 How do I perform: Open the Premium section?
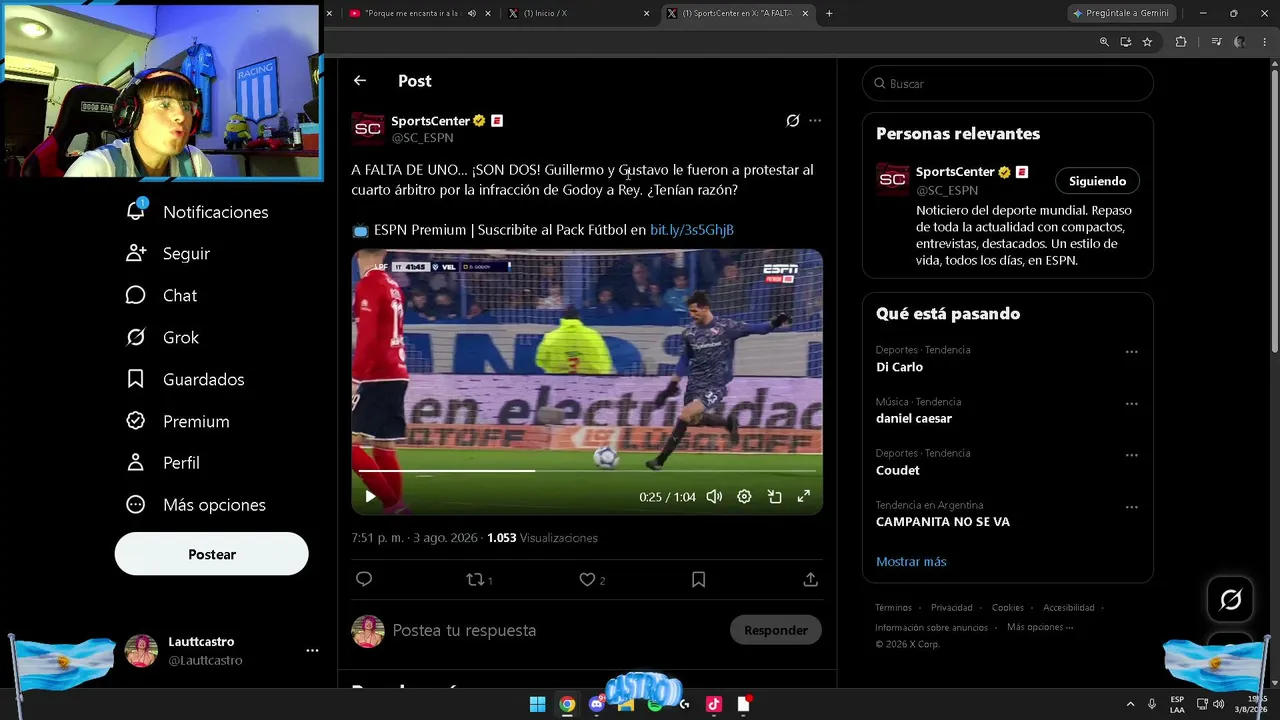click(177, 421)
